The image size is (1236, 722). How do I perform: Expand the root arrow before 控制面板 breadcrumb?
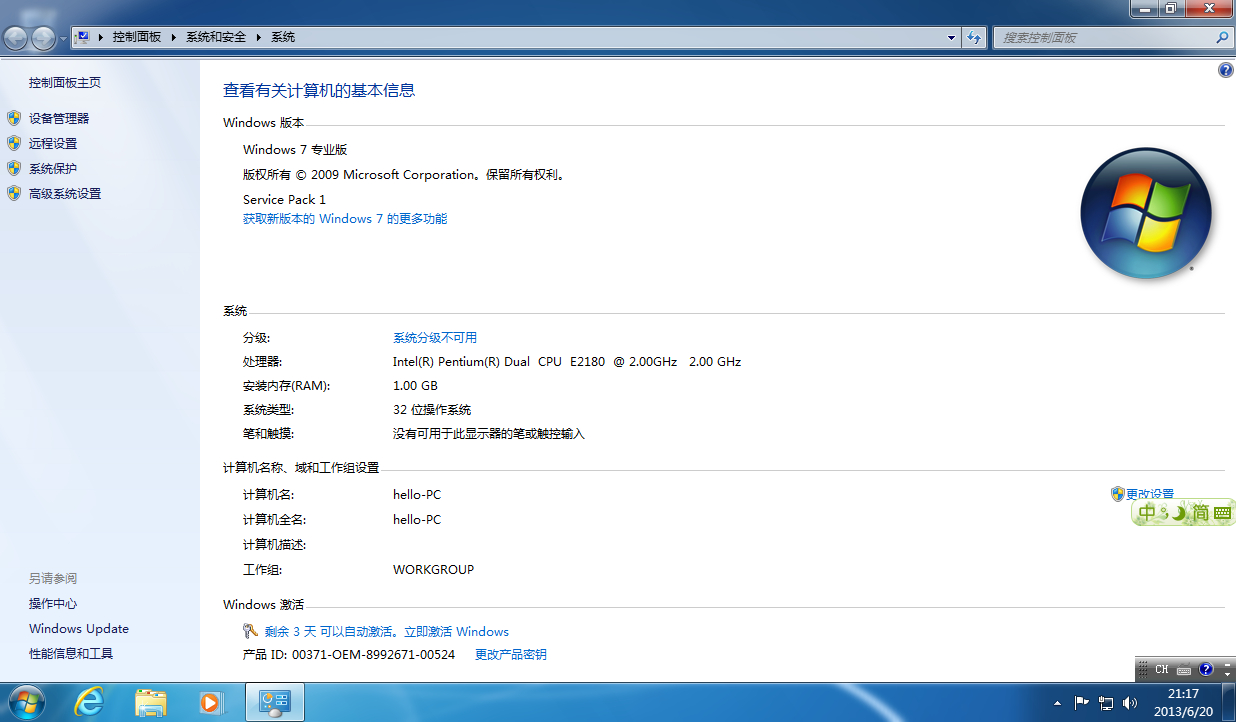tap(101, 37)
